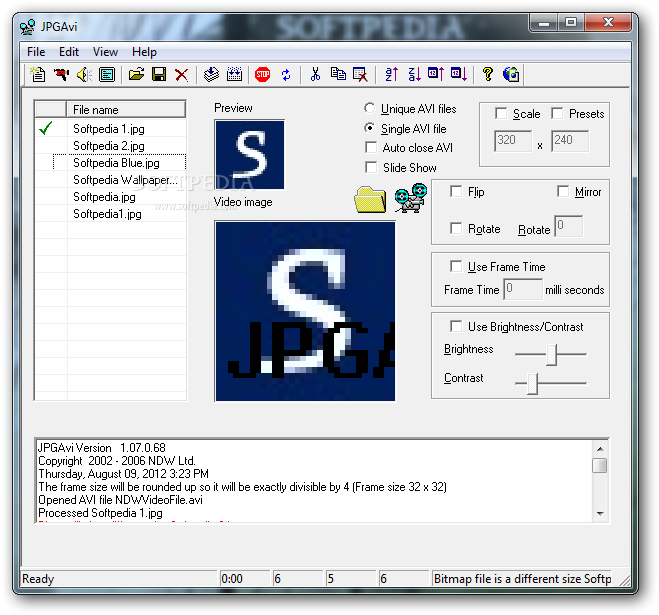Screen dimensions: 659x615
Task: Click the globe web link icon
Action: [511, 75]
